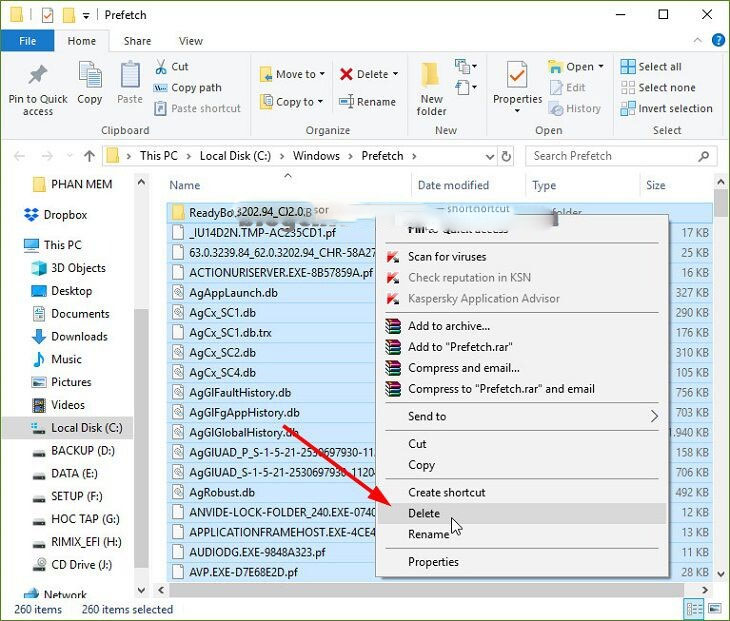Choose Delete in the context menu
This screenshot has width=730, height=621.
424,513
